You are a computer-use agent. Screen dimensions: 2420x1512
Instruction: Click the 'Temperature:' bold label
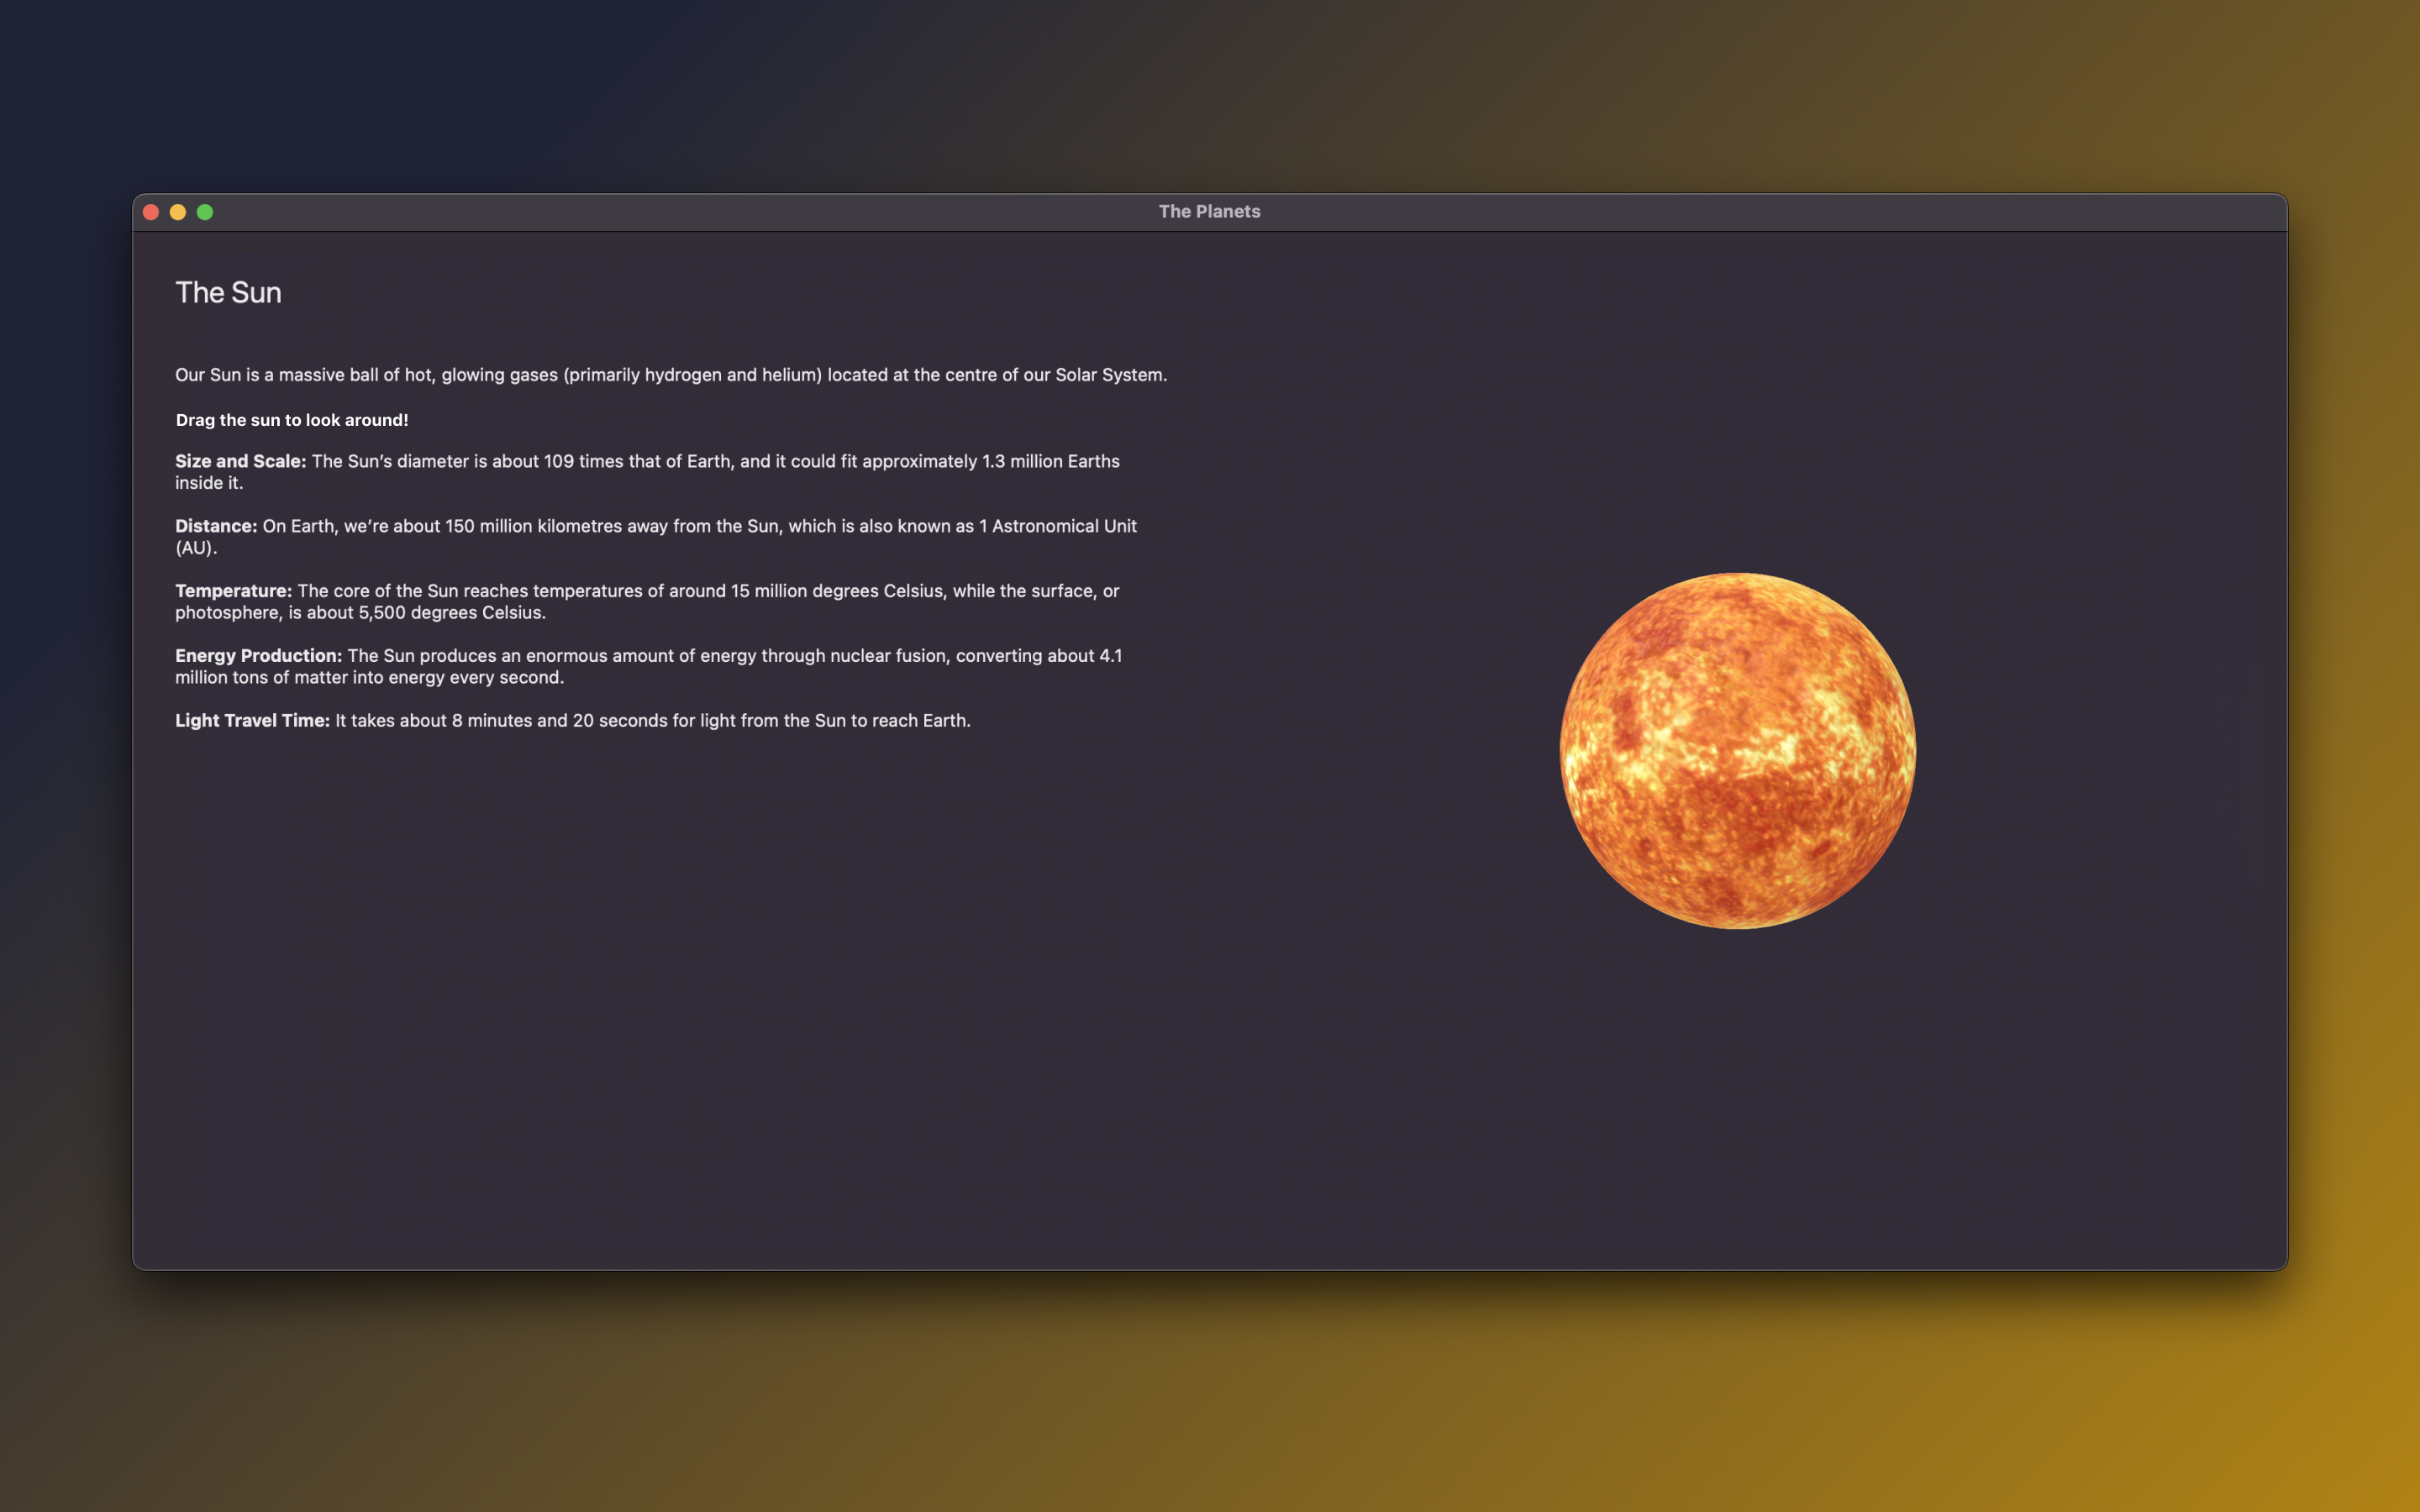[233, 591]
